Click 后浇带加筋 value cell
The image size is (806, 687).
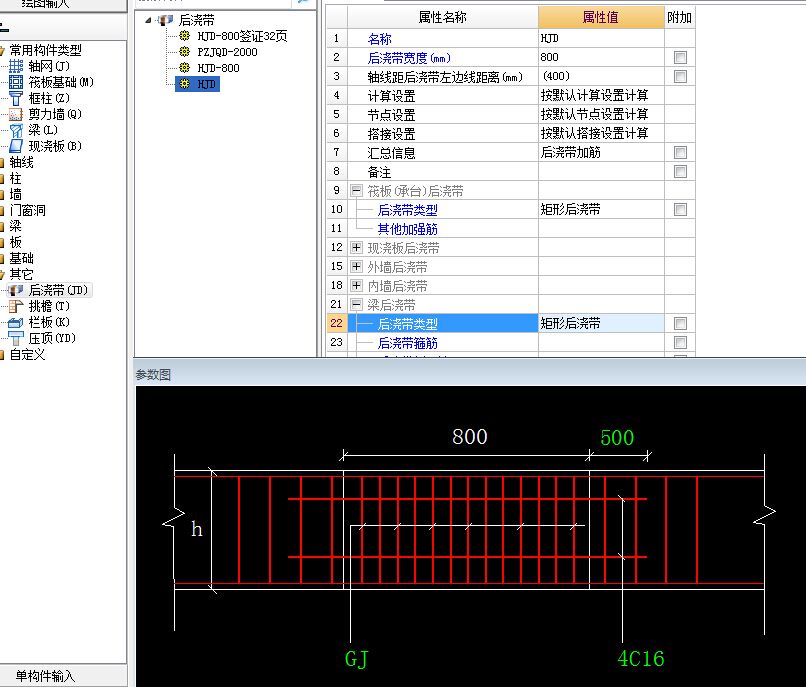pos(601,153)
